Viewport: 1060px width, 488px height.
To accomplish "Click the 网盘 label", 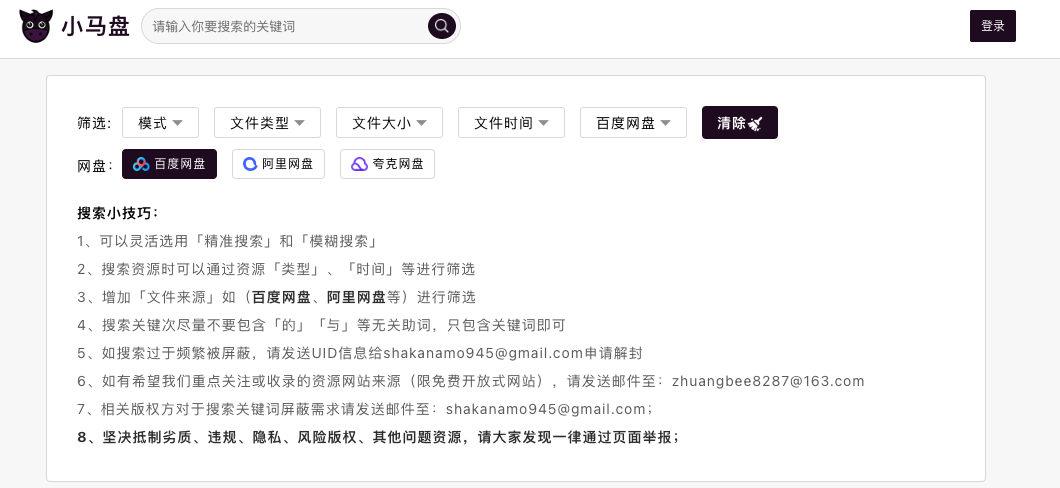I will (94, 166).
